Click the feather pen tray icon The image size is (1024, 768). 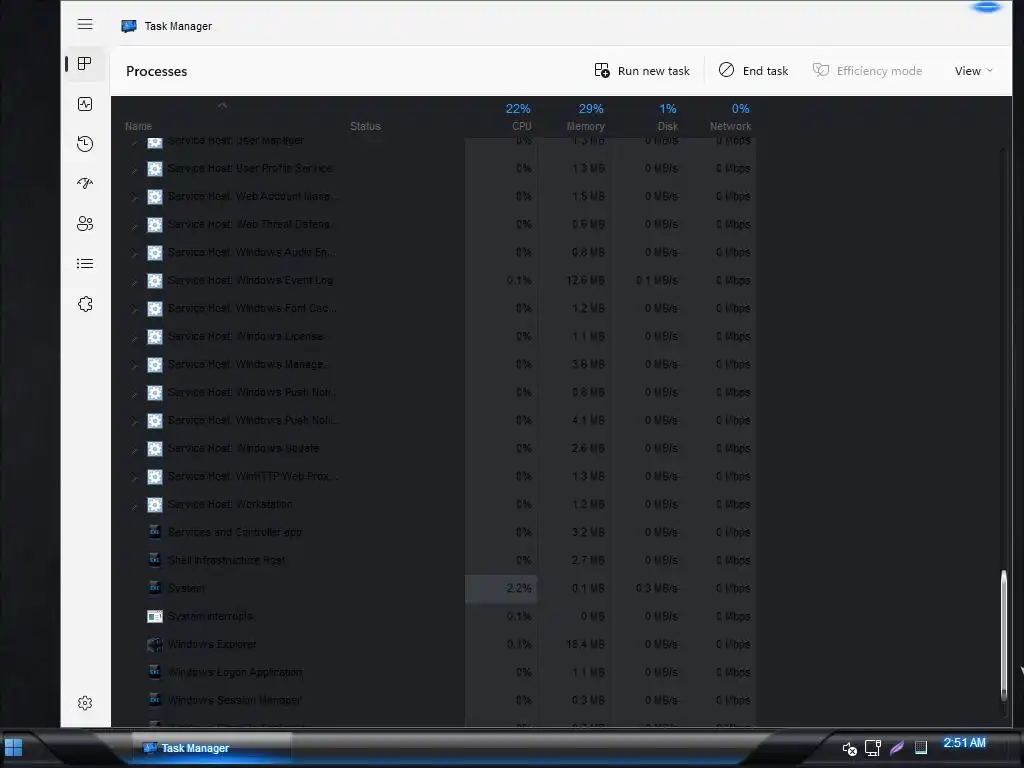[897, 747]
